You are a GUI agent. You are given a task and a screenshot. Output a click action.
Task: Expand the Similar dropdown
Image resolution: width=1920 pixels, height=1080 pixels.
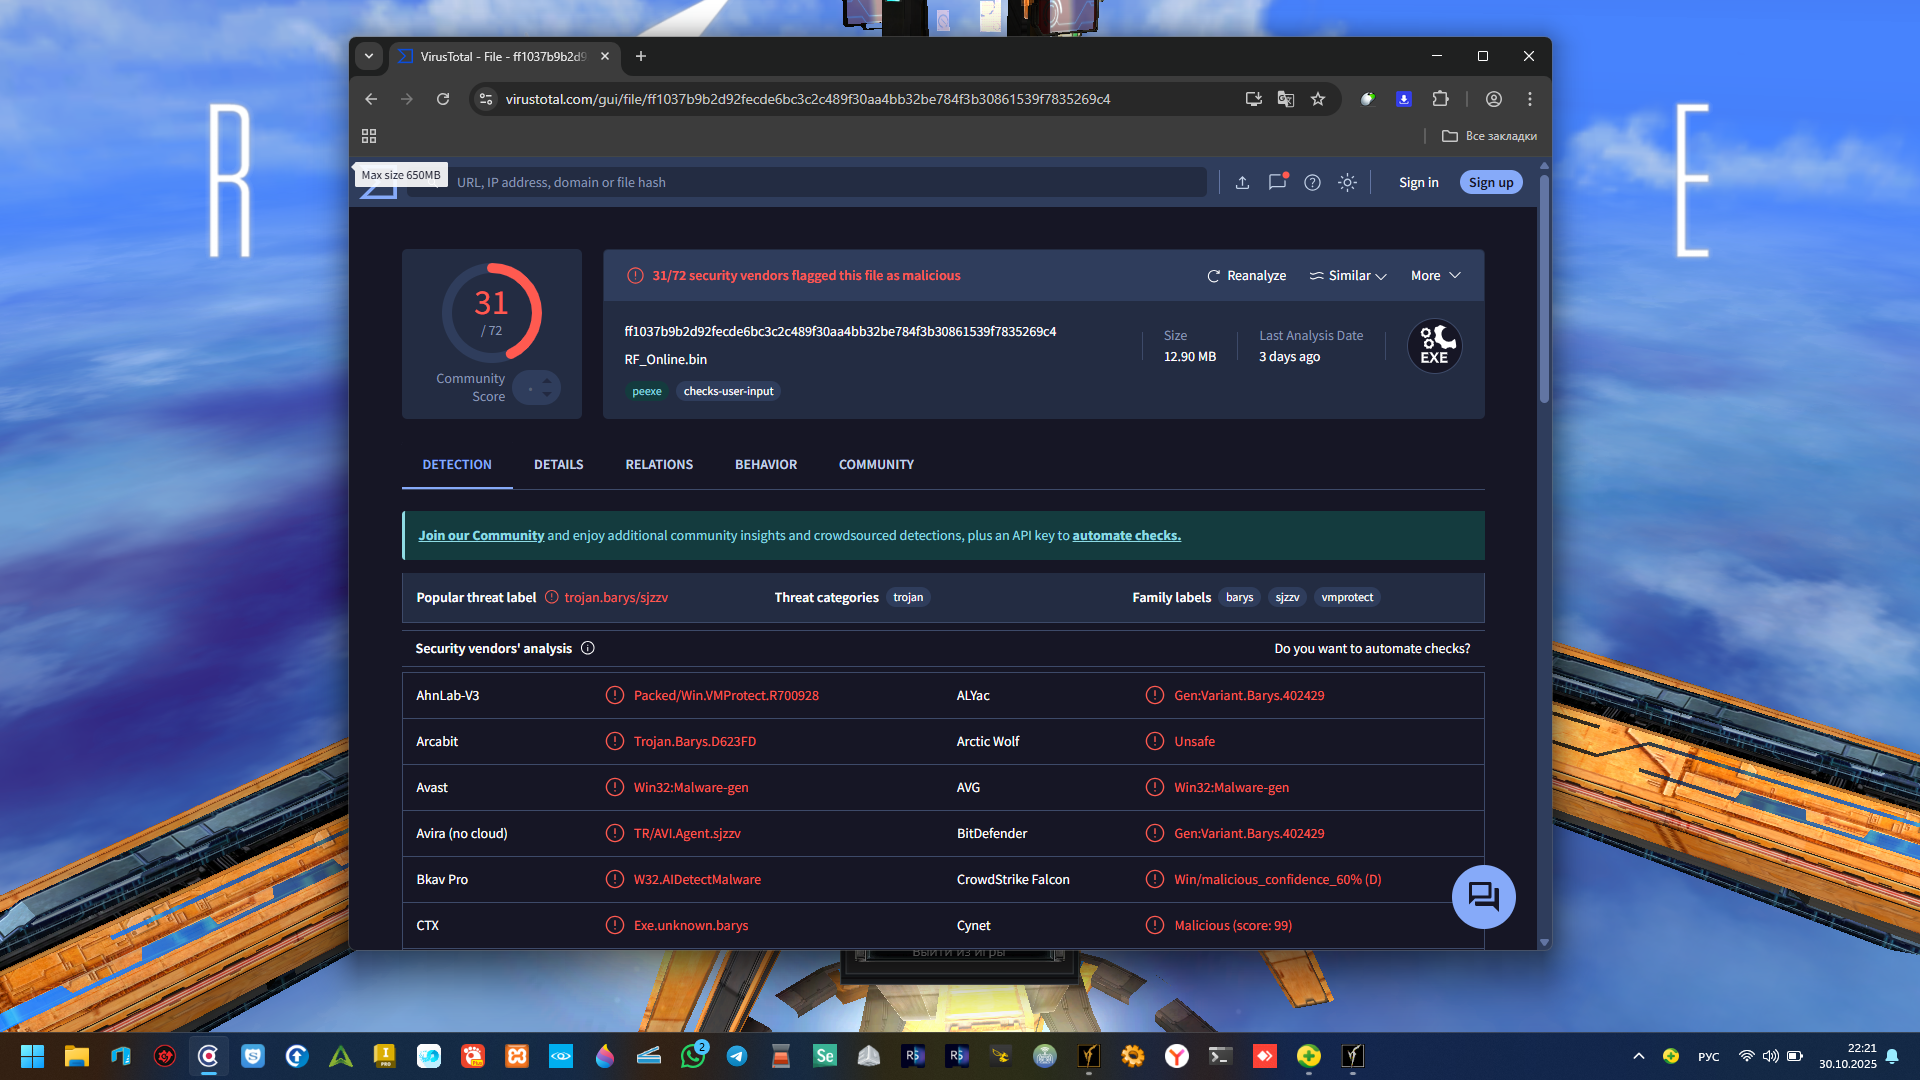[1348, 276]
